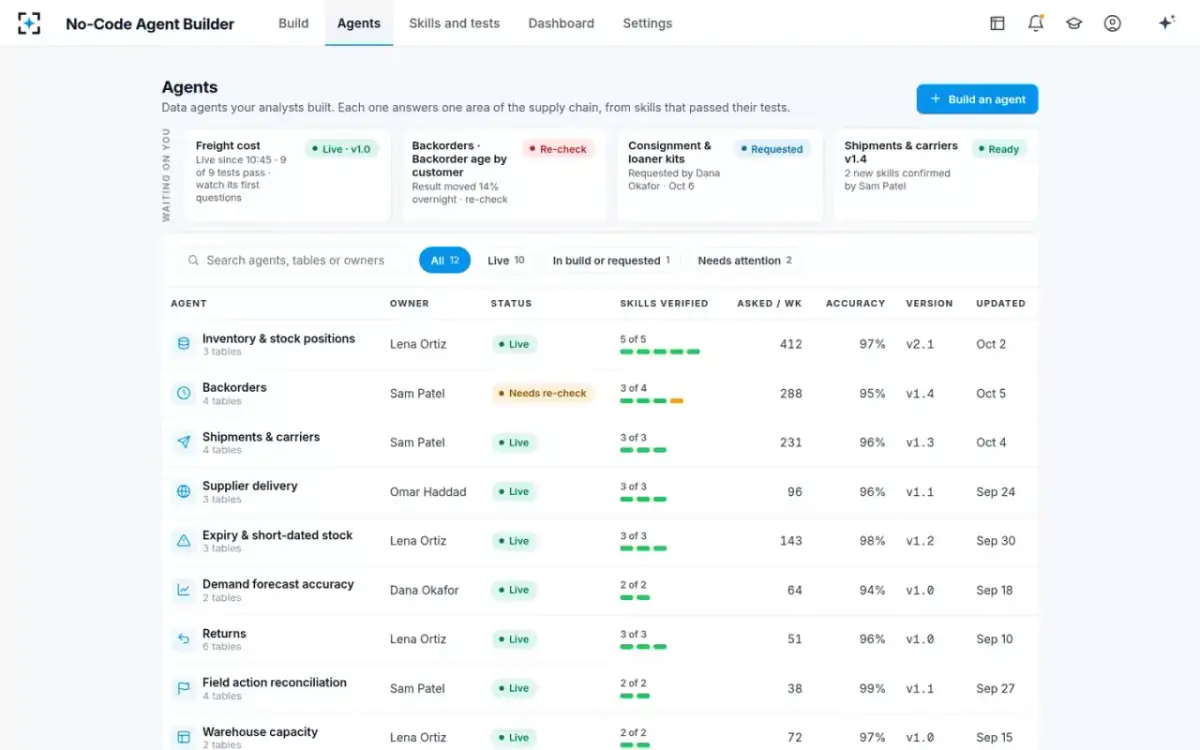Click the Sep 24 updated date
The width and height of the screenshot is (1200, 750).
click(996, 492)
